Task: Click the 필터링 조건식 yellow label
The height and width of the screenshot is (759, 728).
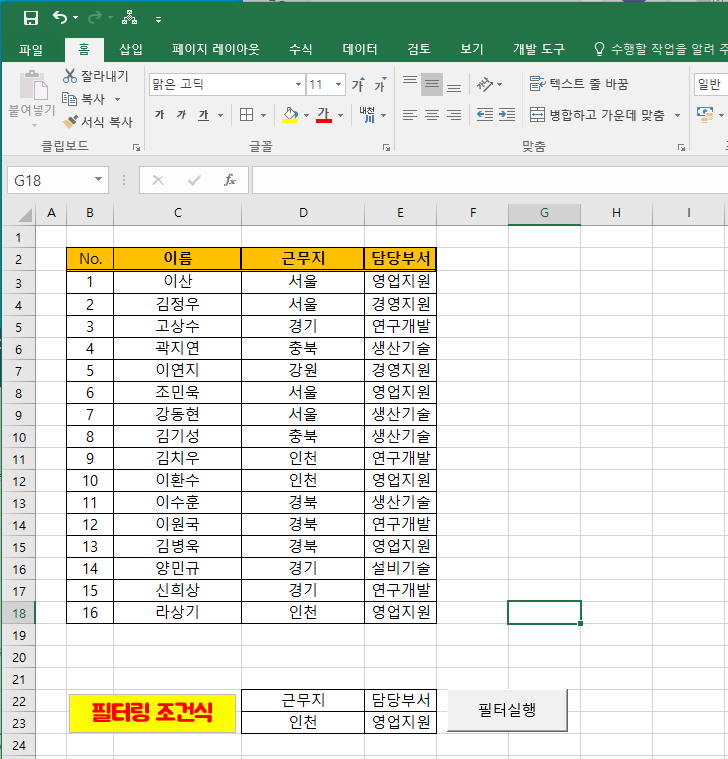Action: coord(152,713)
